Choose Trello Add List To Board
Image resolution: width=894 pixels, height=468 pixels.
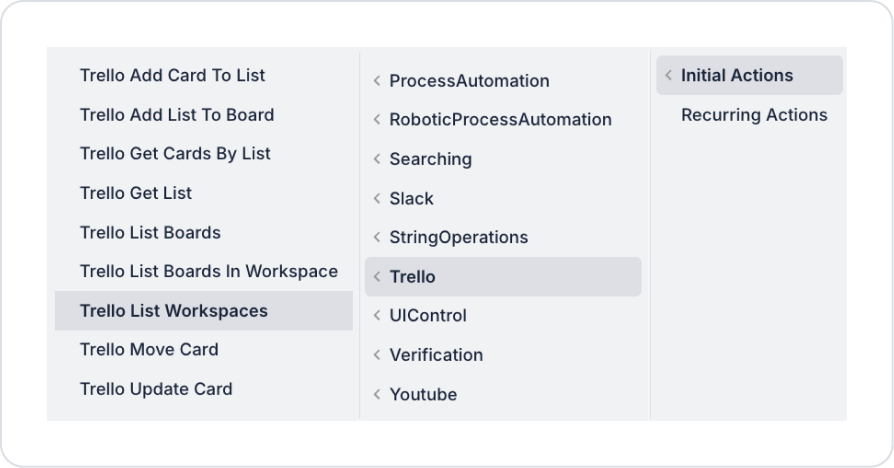tap(177, 115)
